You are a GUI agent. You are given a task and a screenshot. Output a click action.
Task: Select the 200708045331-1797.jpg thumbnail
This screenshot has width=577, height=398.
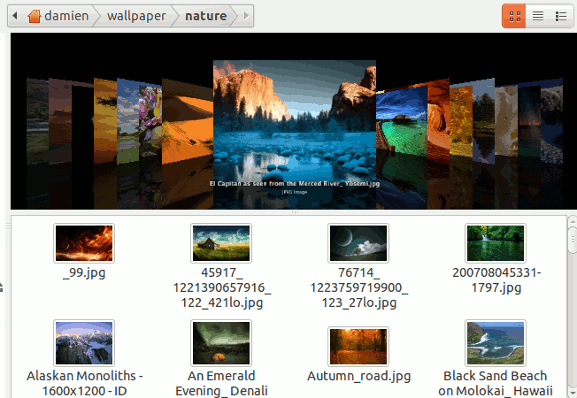pyautogui.click(x=495, y=243)
